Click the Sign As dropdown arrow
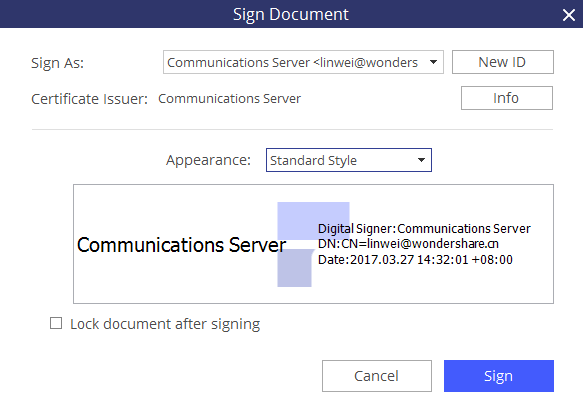Image resolution: width=583 pixels, height=420 pixels. click(x=433, y=62)
